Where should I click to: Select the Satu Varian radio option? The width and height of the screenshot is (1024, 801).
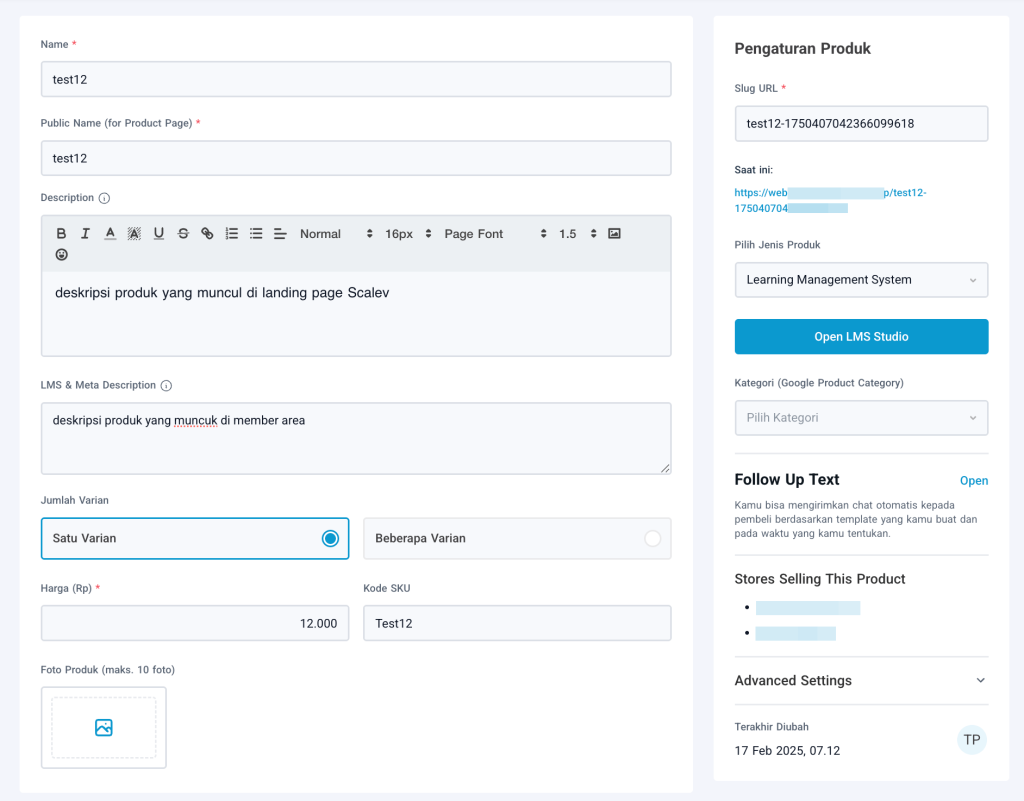tap(330, 538)
